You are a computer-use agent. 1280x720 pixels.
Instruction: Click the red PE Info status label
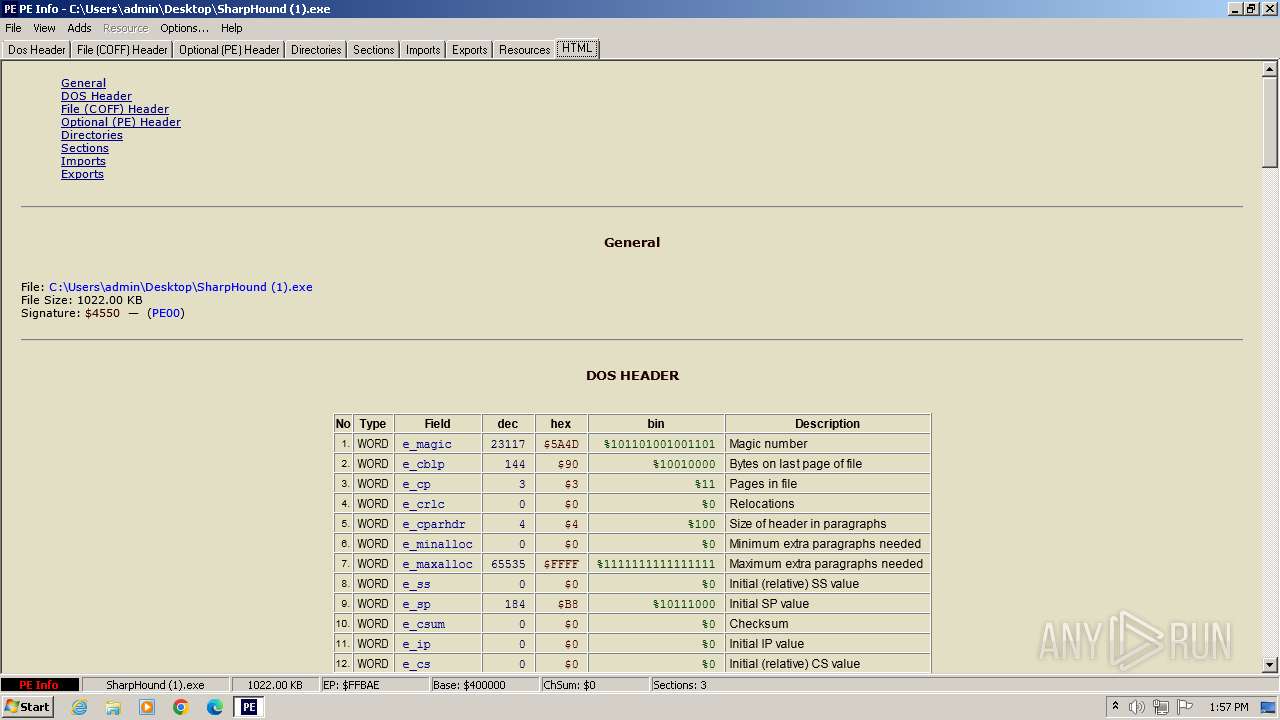(x=39, y=685)
